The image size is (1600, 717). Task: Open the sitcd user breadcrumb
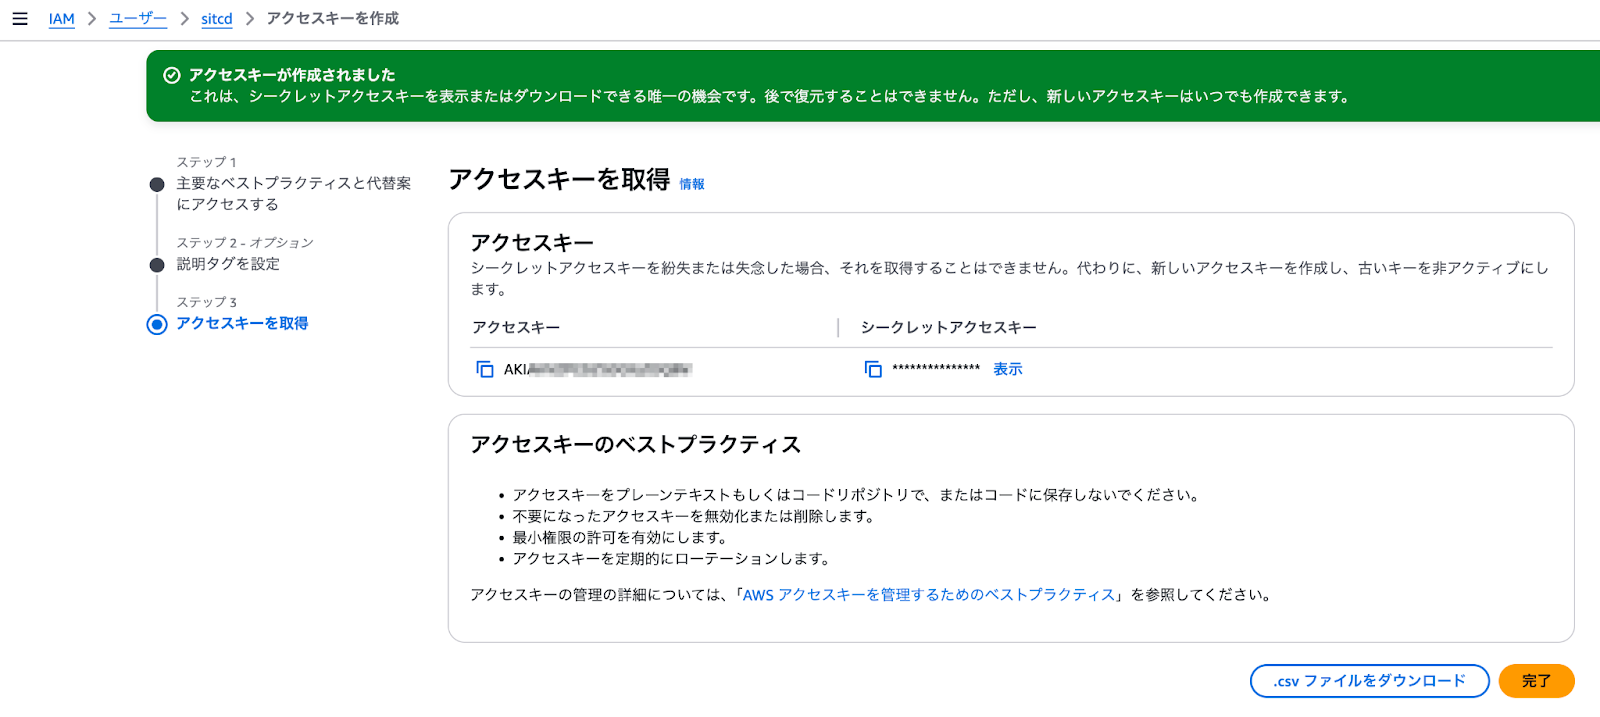click(x=217, y=19)
